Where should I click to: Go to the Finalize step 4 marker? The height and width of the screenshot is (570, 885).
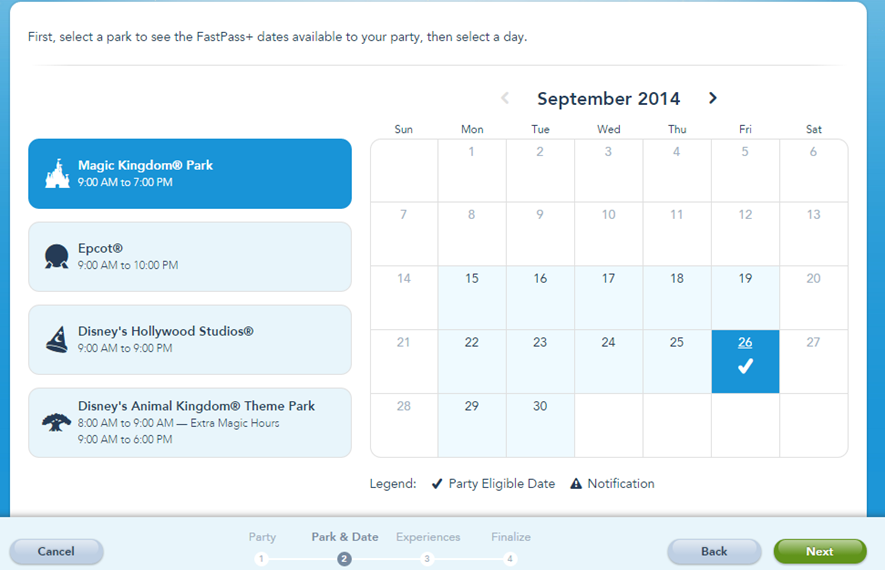tap(510, 559)
